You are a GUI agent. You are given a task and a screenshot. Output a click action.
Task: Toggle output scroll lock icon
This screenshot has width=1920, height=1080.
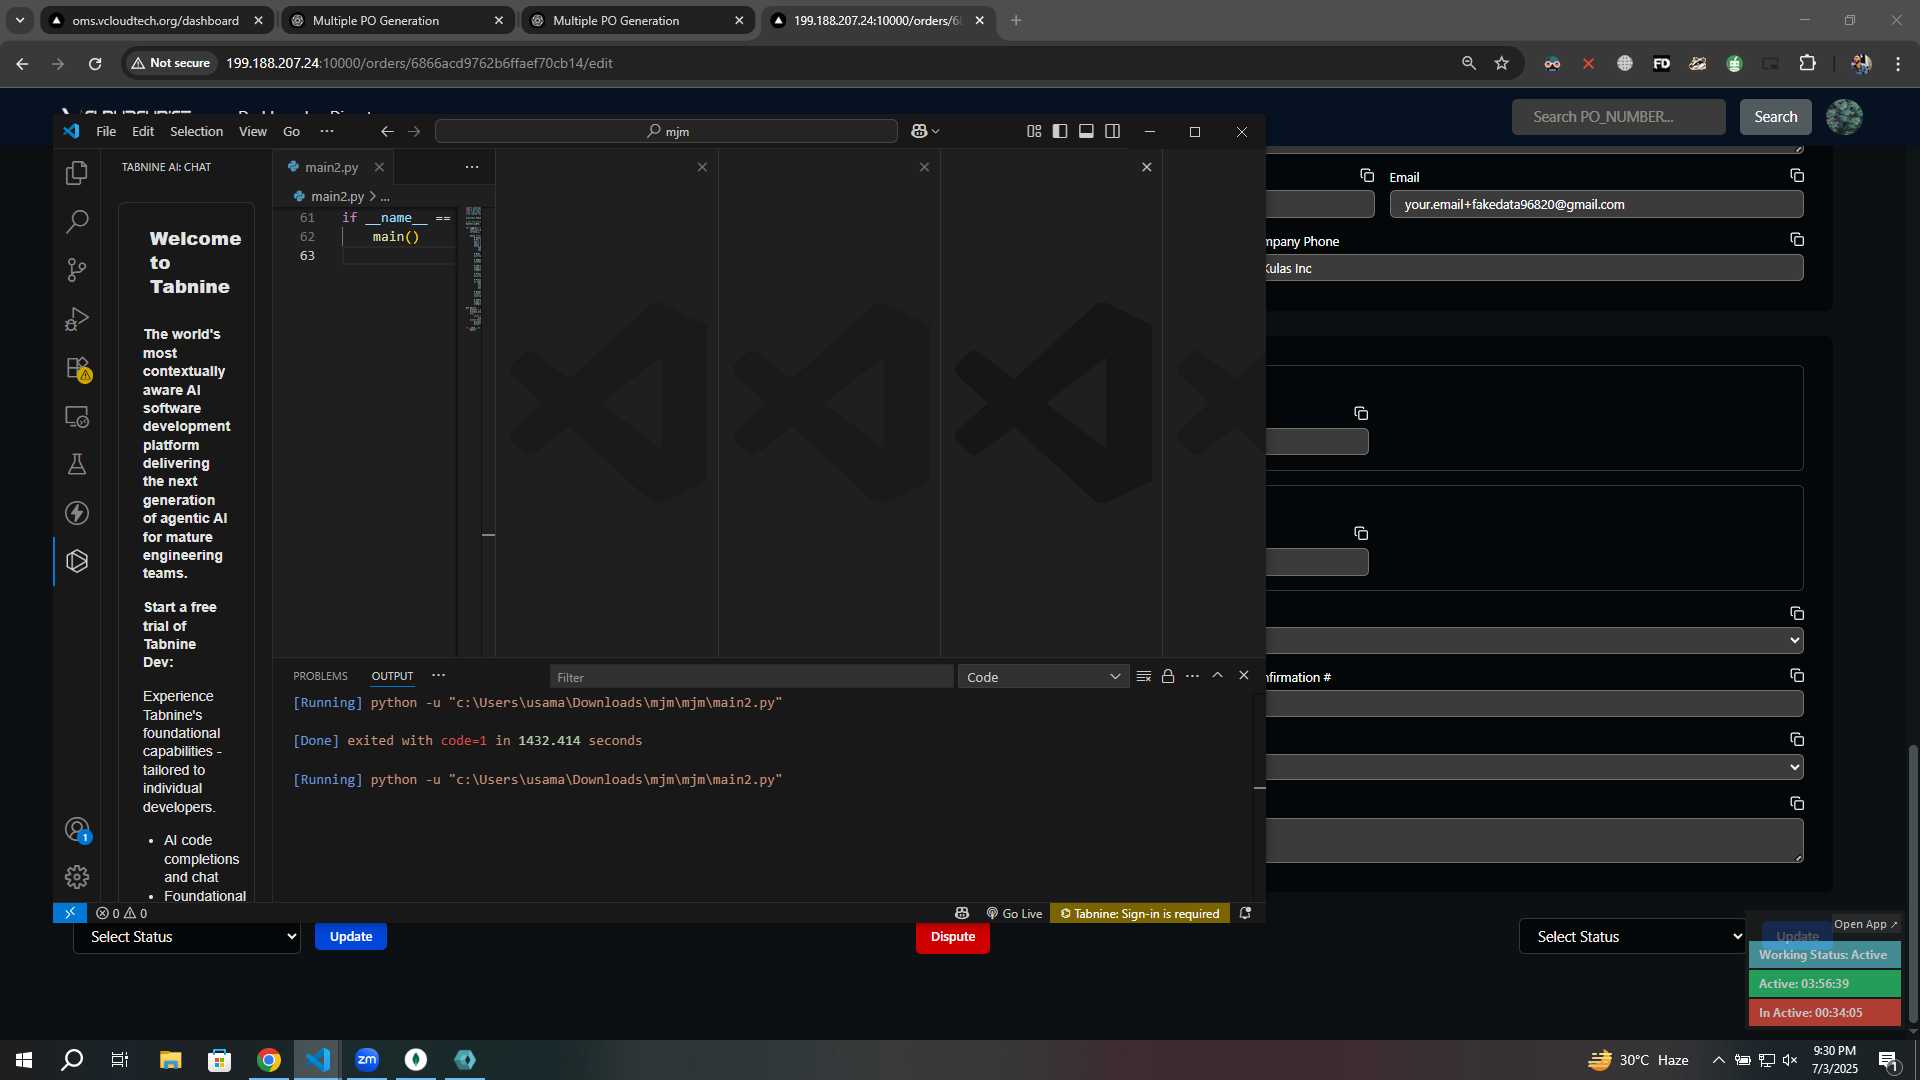click(1168, 676)
